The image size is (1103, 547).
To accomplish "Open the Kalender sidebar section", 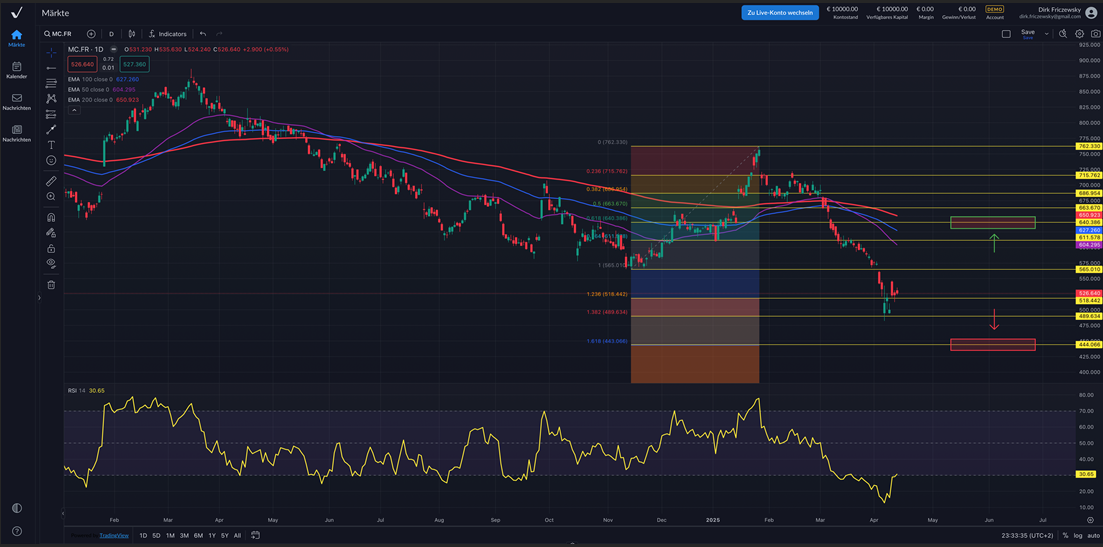I will point(17,70).
